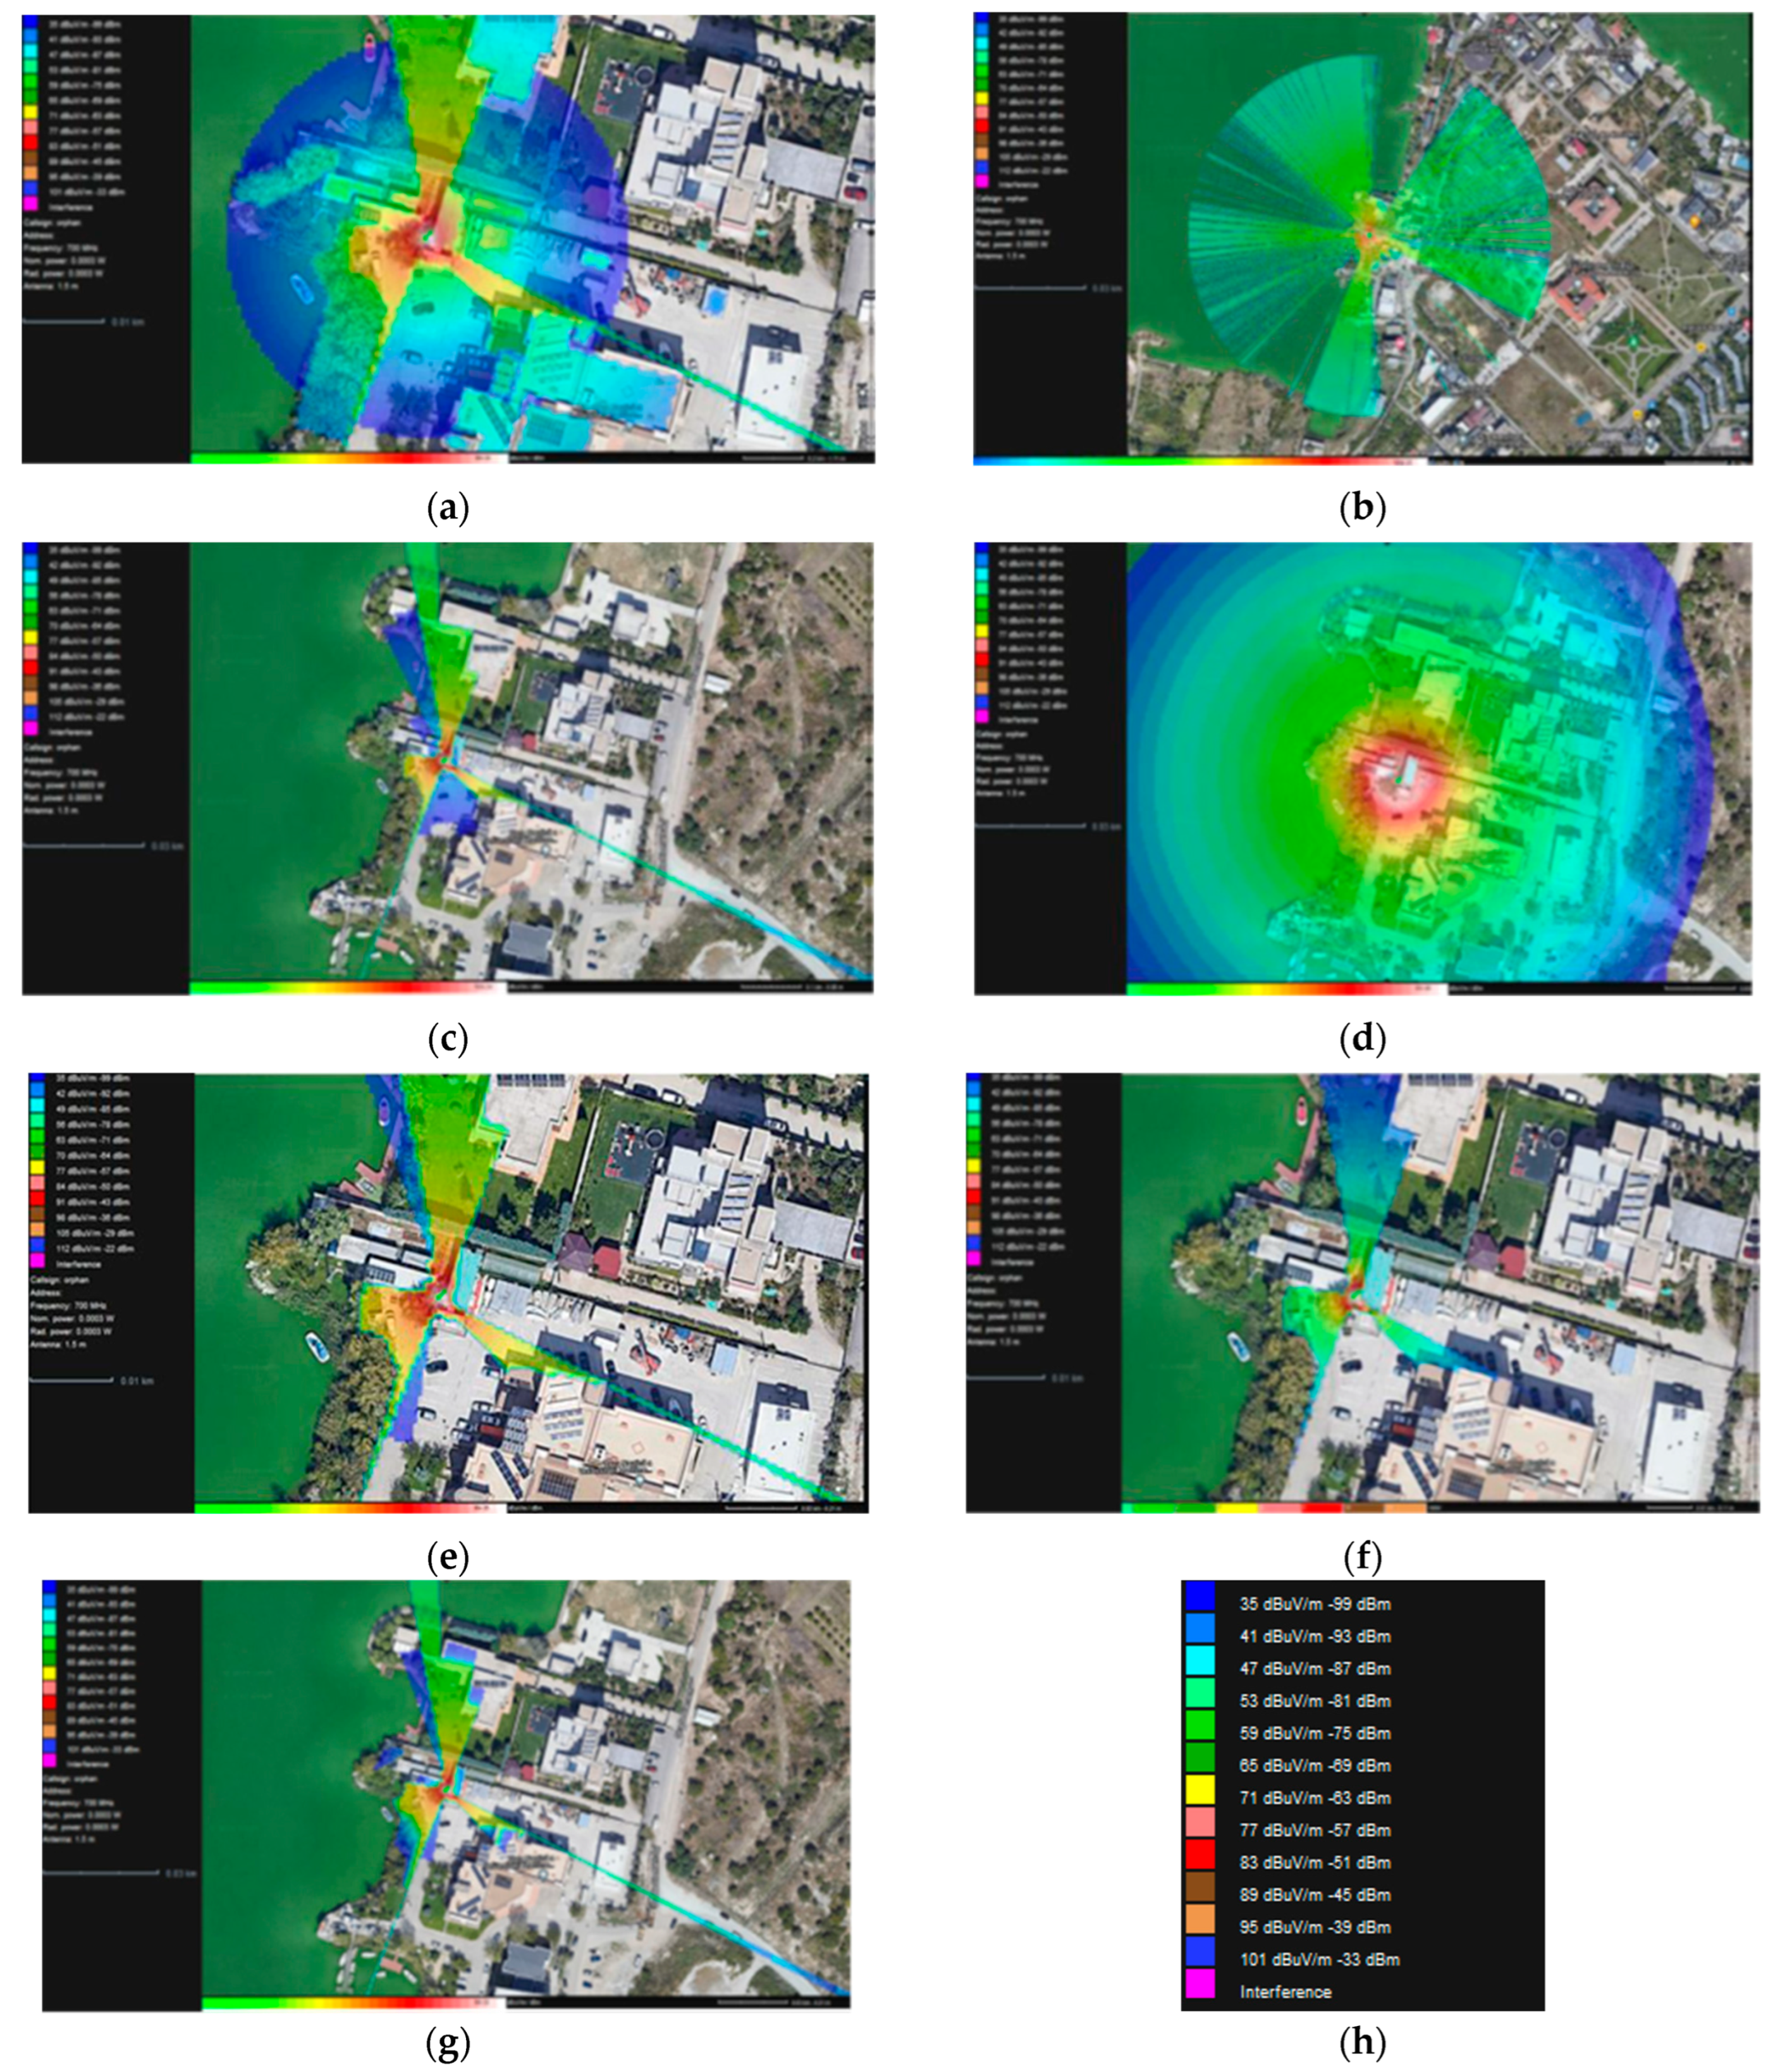Click the (h) caption under the legend
Screen dimensions: 1780x2072
tap(1362, 2043)
